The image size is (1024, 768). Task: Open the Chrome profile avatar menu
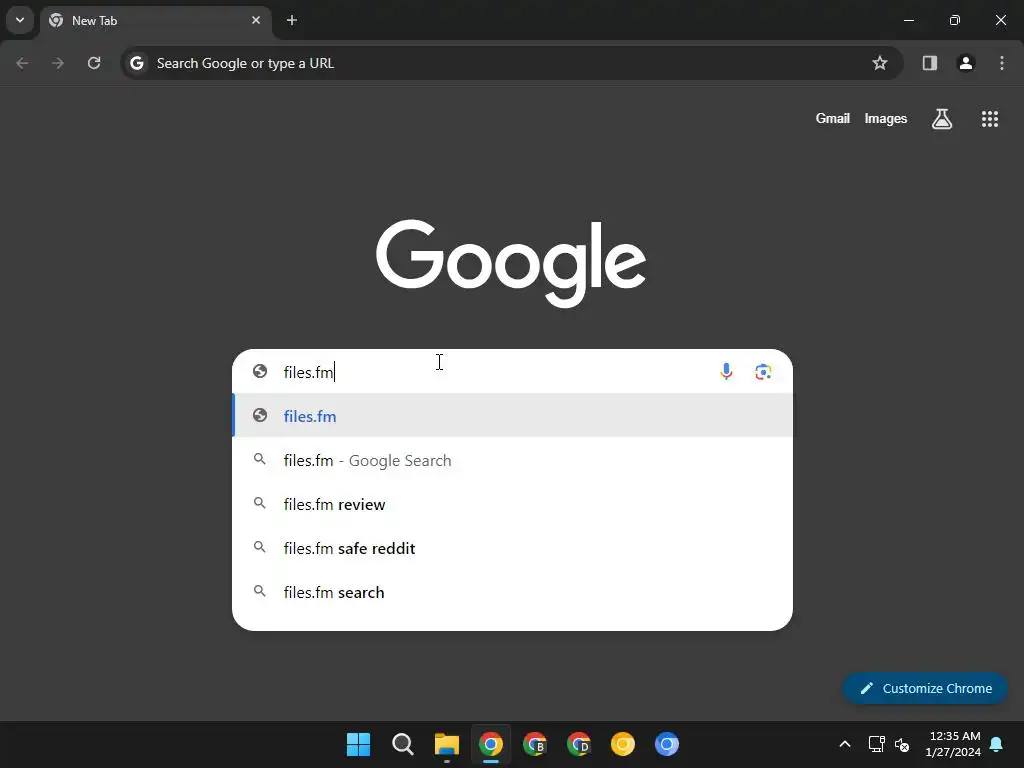(966, 63)
